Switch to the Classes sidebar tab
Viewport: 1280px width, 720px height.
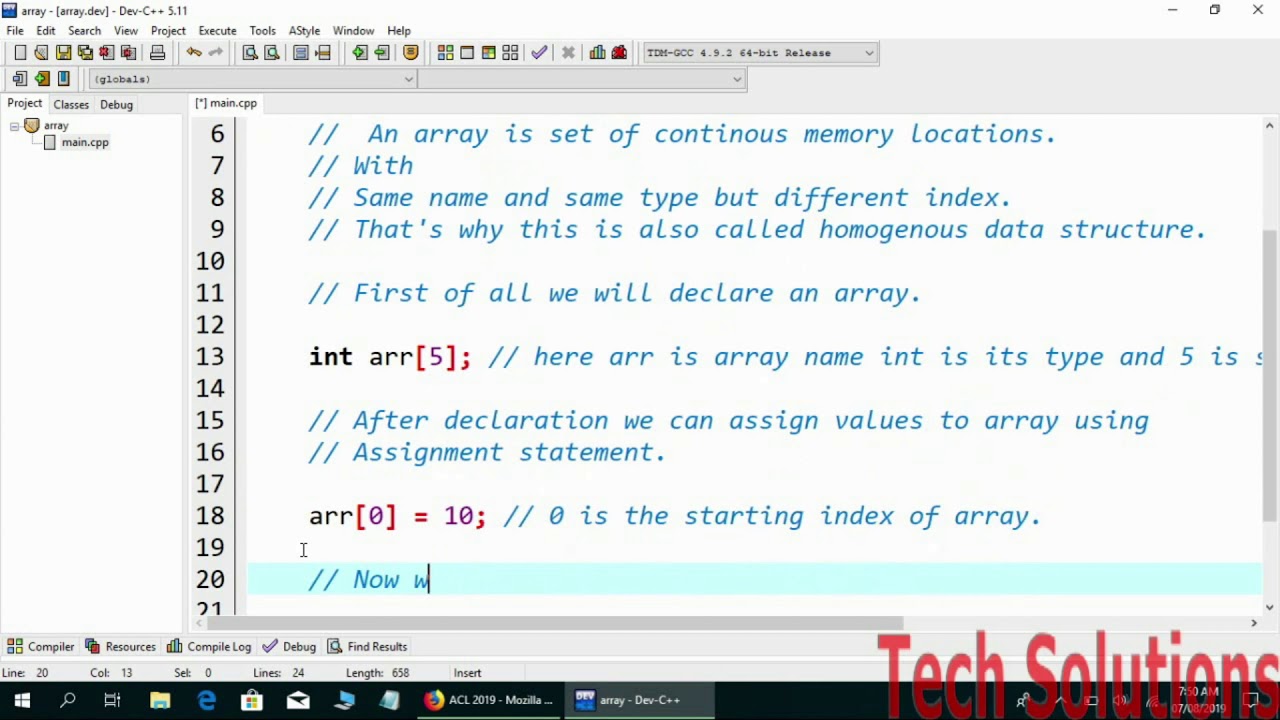(x=71, y=105)
